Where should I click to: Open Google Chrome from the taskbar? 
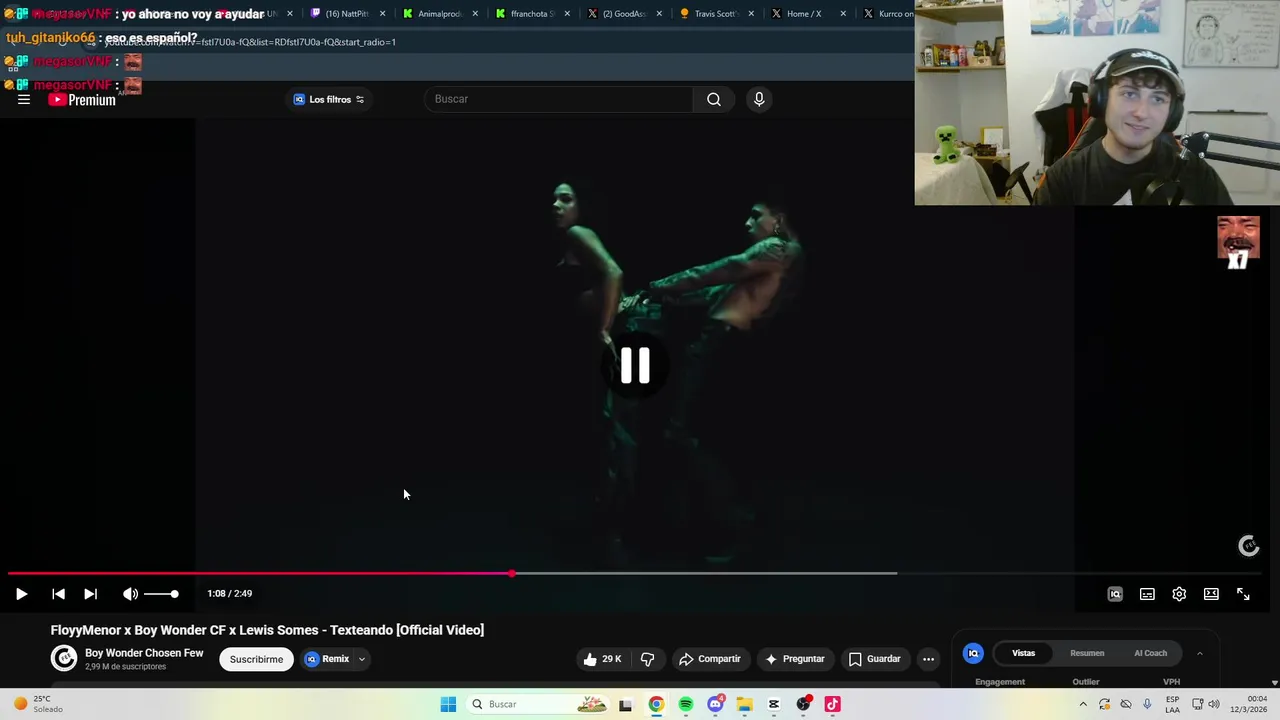pos(656,704)
